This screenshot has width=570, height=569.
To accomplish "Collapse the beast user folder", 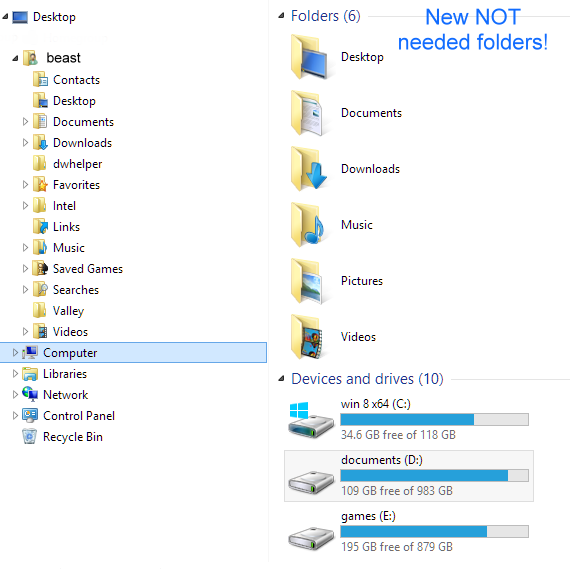I will click(15, 58).
